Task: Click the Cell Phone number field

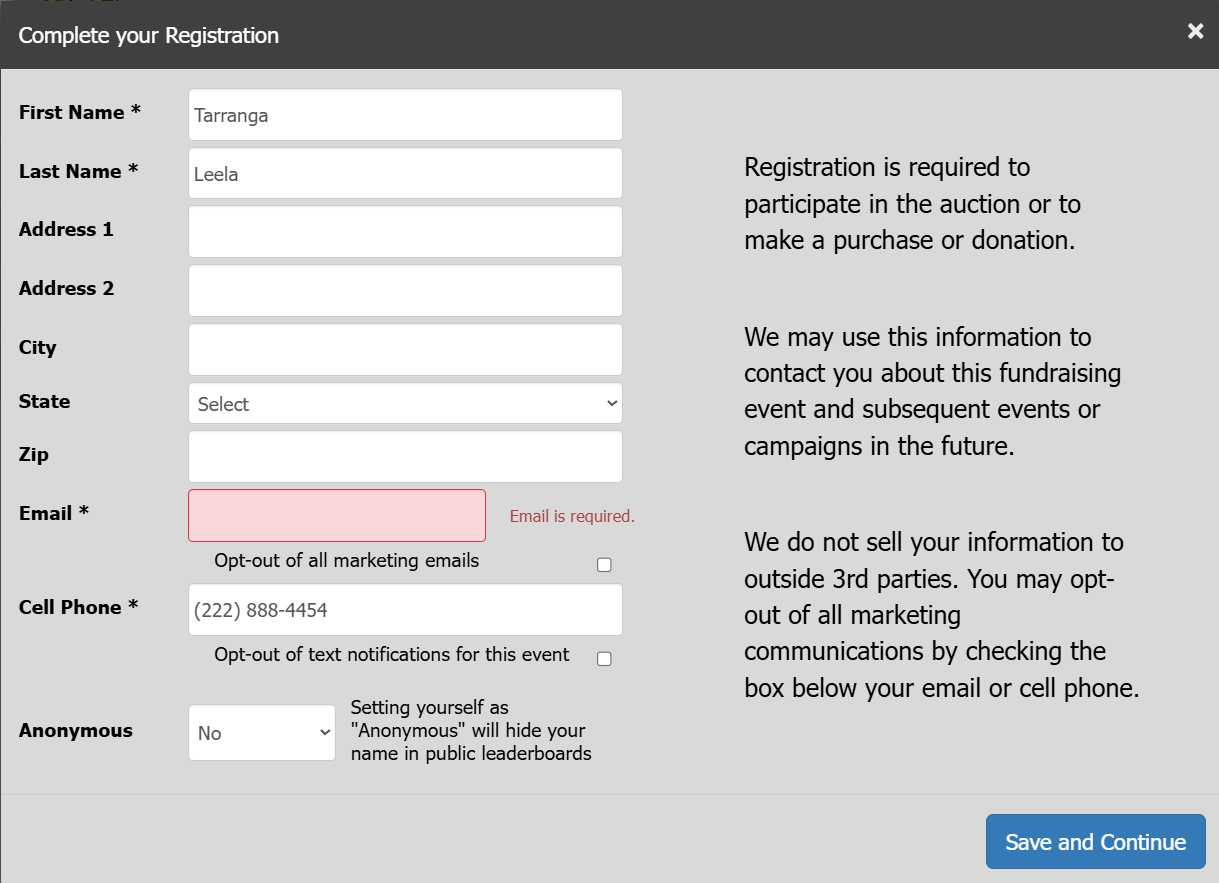Action: [405, 610]
